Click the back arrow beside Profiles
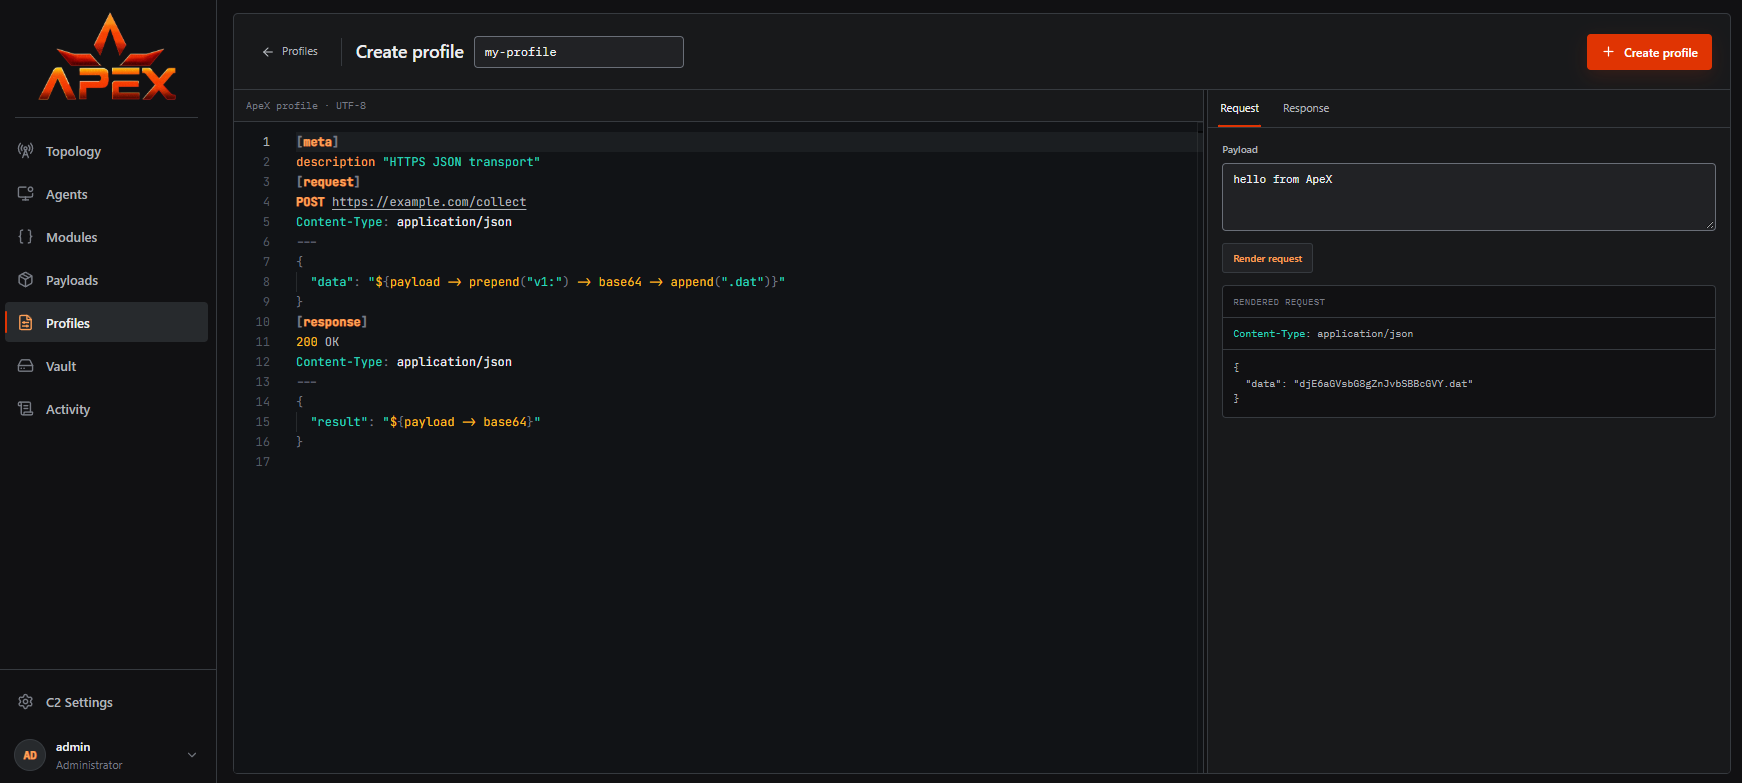This screenshot has width=1742, height=783. (267, 52)
